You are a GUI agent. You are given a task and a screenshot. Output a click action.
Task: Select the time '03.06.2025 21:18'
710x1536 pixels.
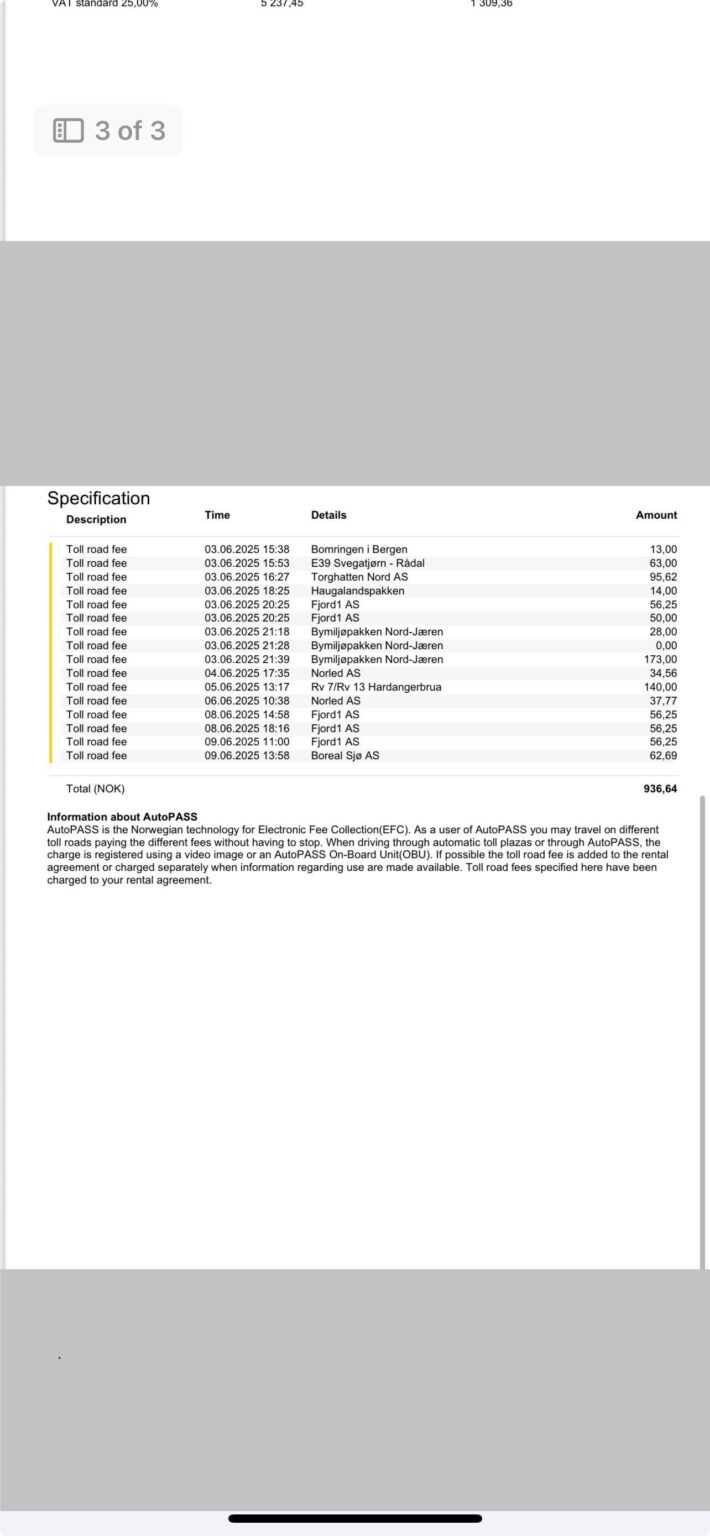pyautogui.click(x=247, y=632)
